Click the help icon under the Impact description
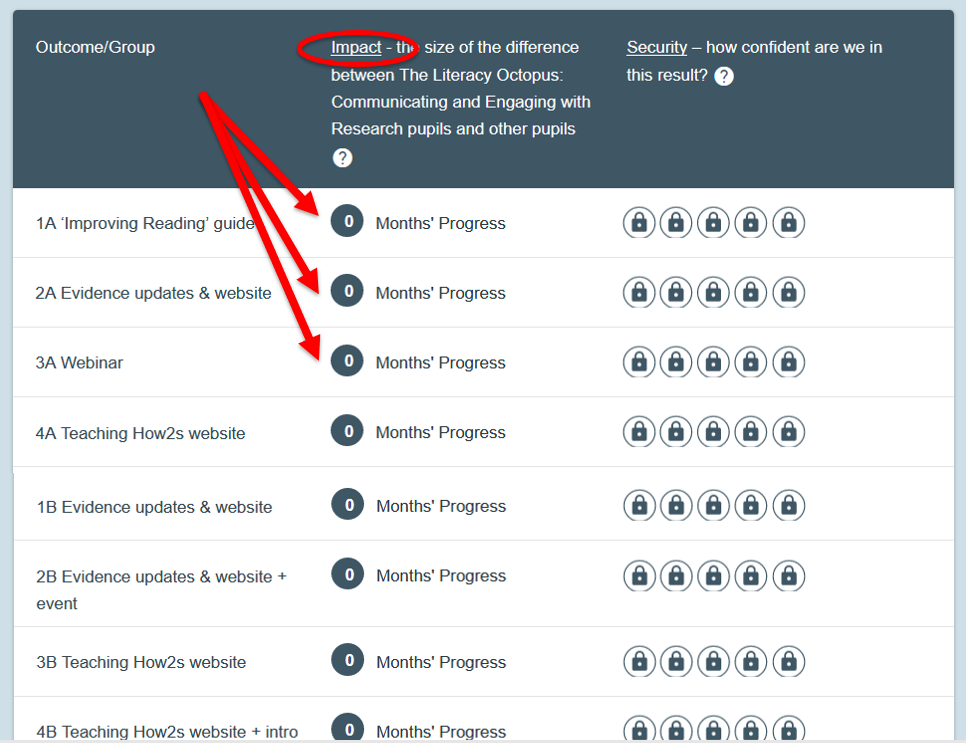 [x=342, y=158]
